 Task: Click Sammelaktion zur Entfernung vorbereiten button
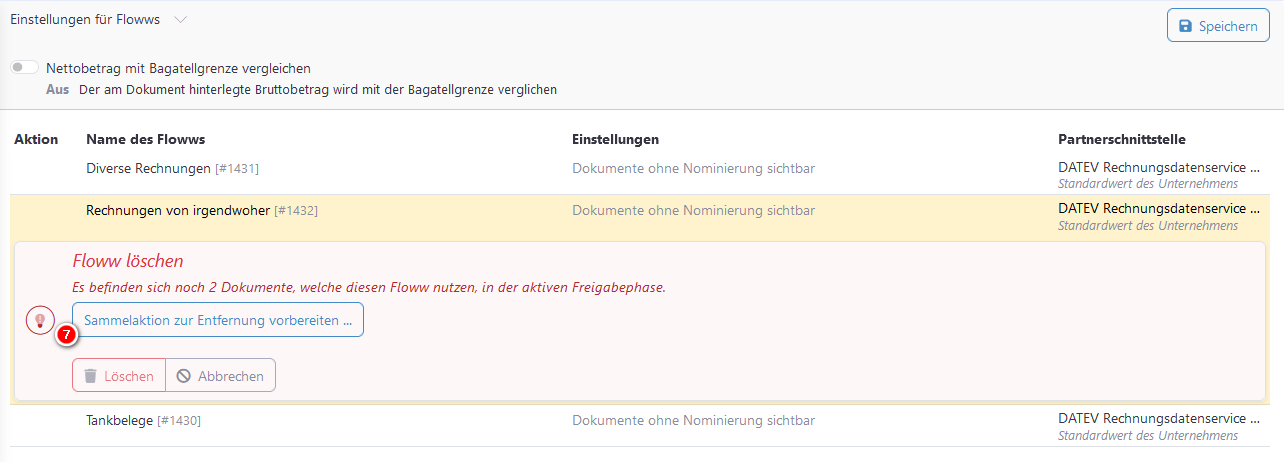(x=218, y=320)
